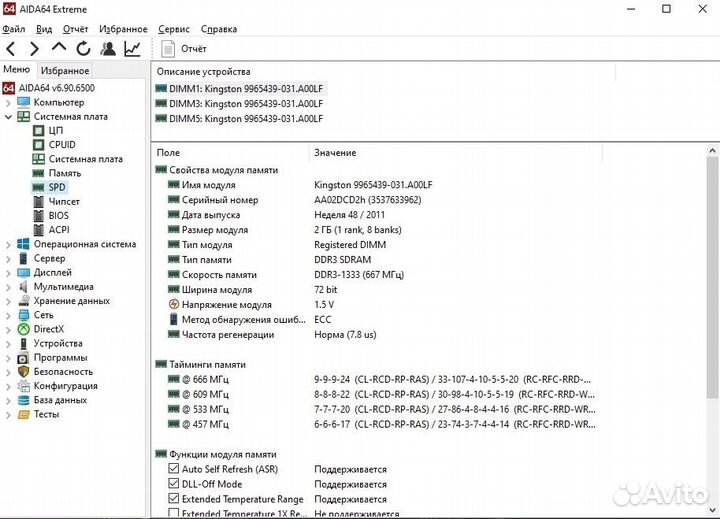The image size is (720, 519).
Task: Toggle the Extended Temperature 1X Refresh checkbox
Action: point(174,513)
